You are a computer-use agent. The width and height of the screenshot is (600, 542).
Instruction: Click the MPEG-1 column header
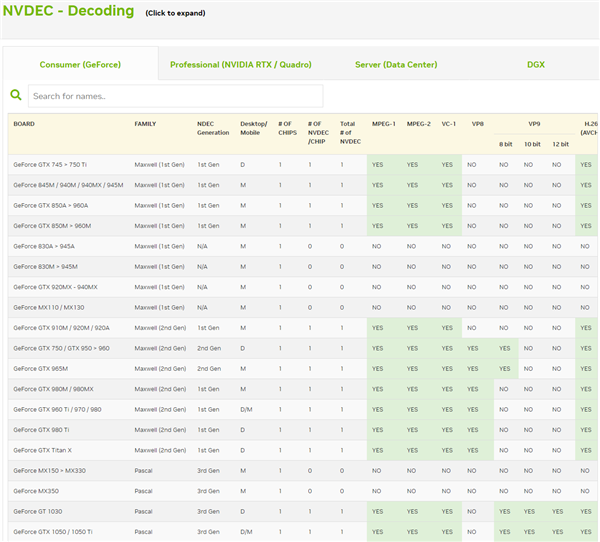tap(383, 123)
